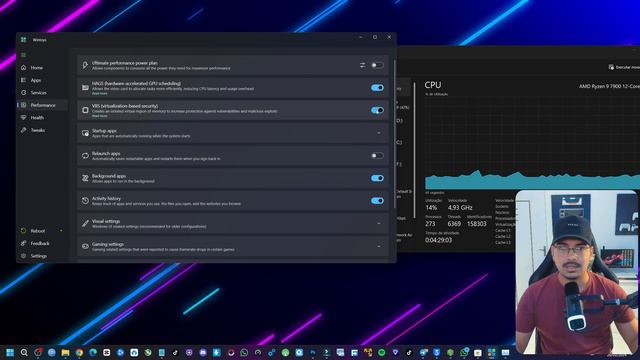Click the AMD Ryzen 9 7900 processor name

click(x=609, y=86)
